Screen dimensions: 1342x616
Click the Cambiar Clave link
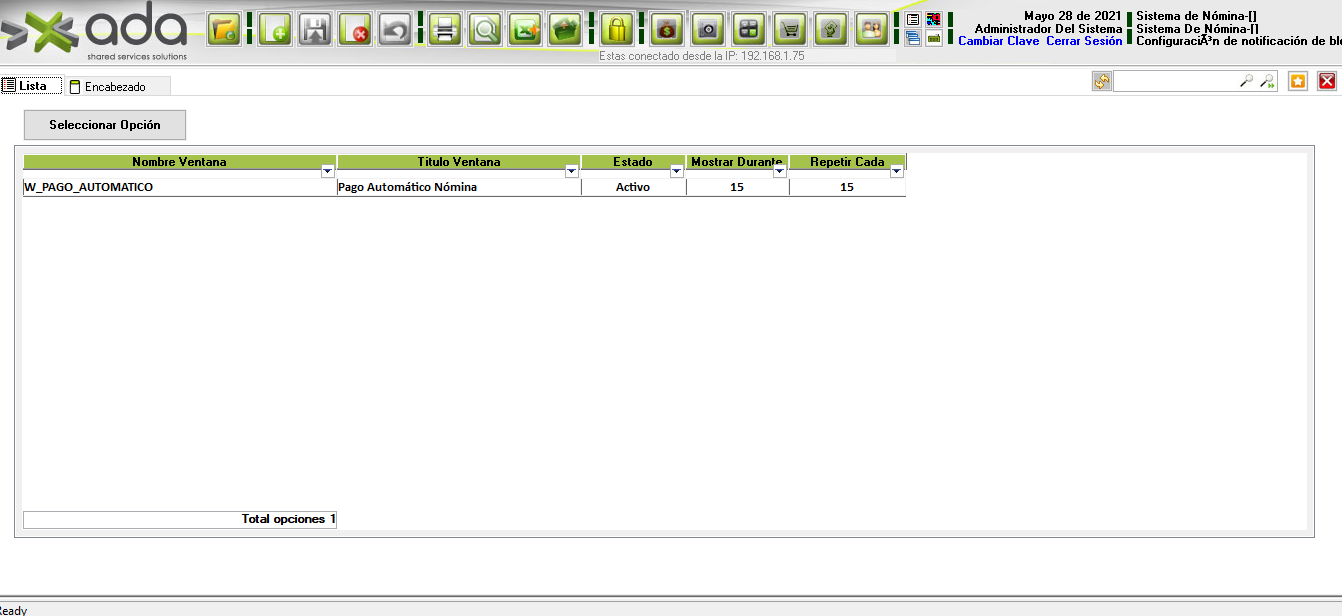click(998, 42)
